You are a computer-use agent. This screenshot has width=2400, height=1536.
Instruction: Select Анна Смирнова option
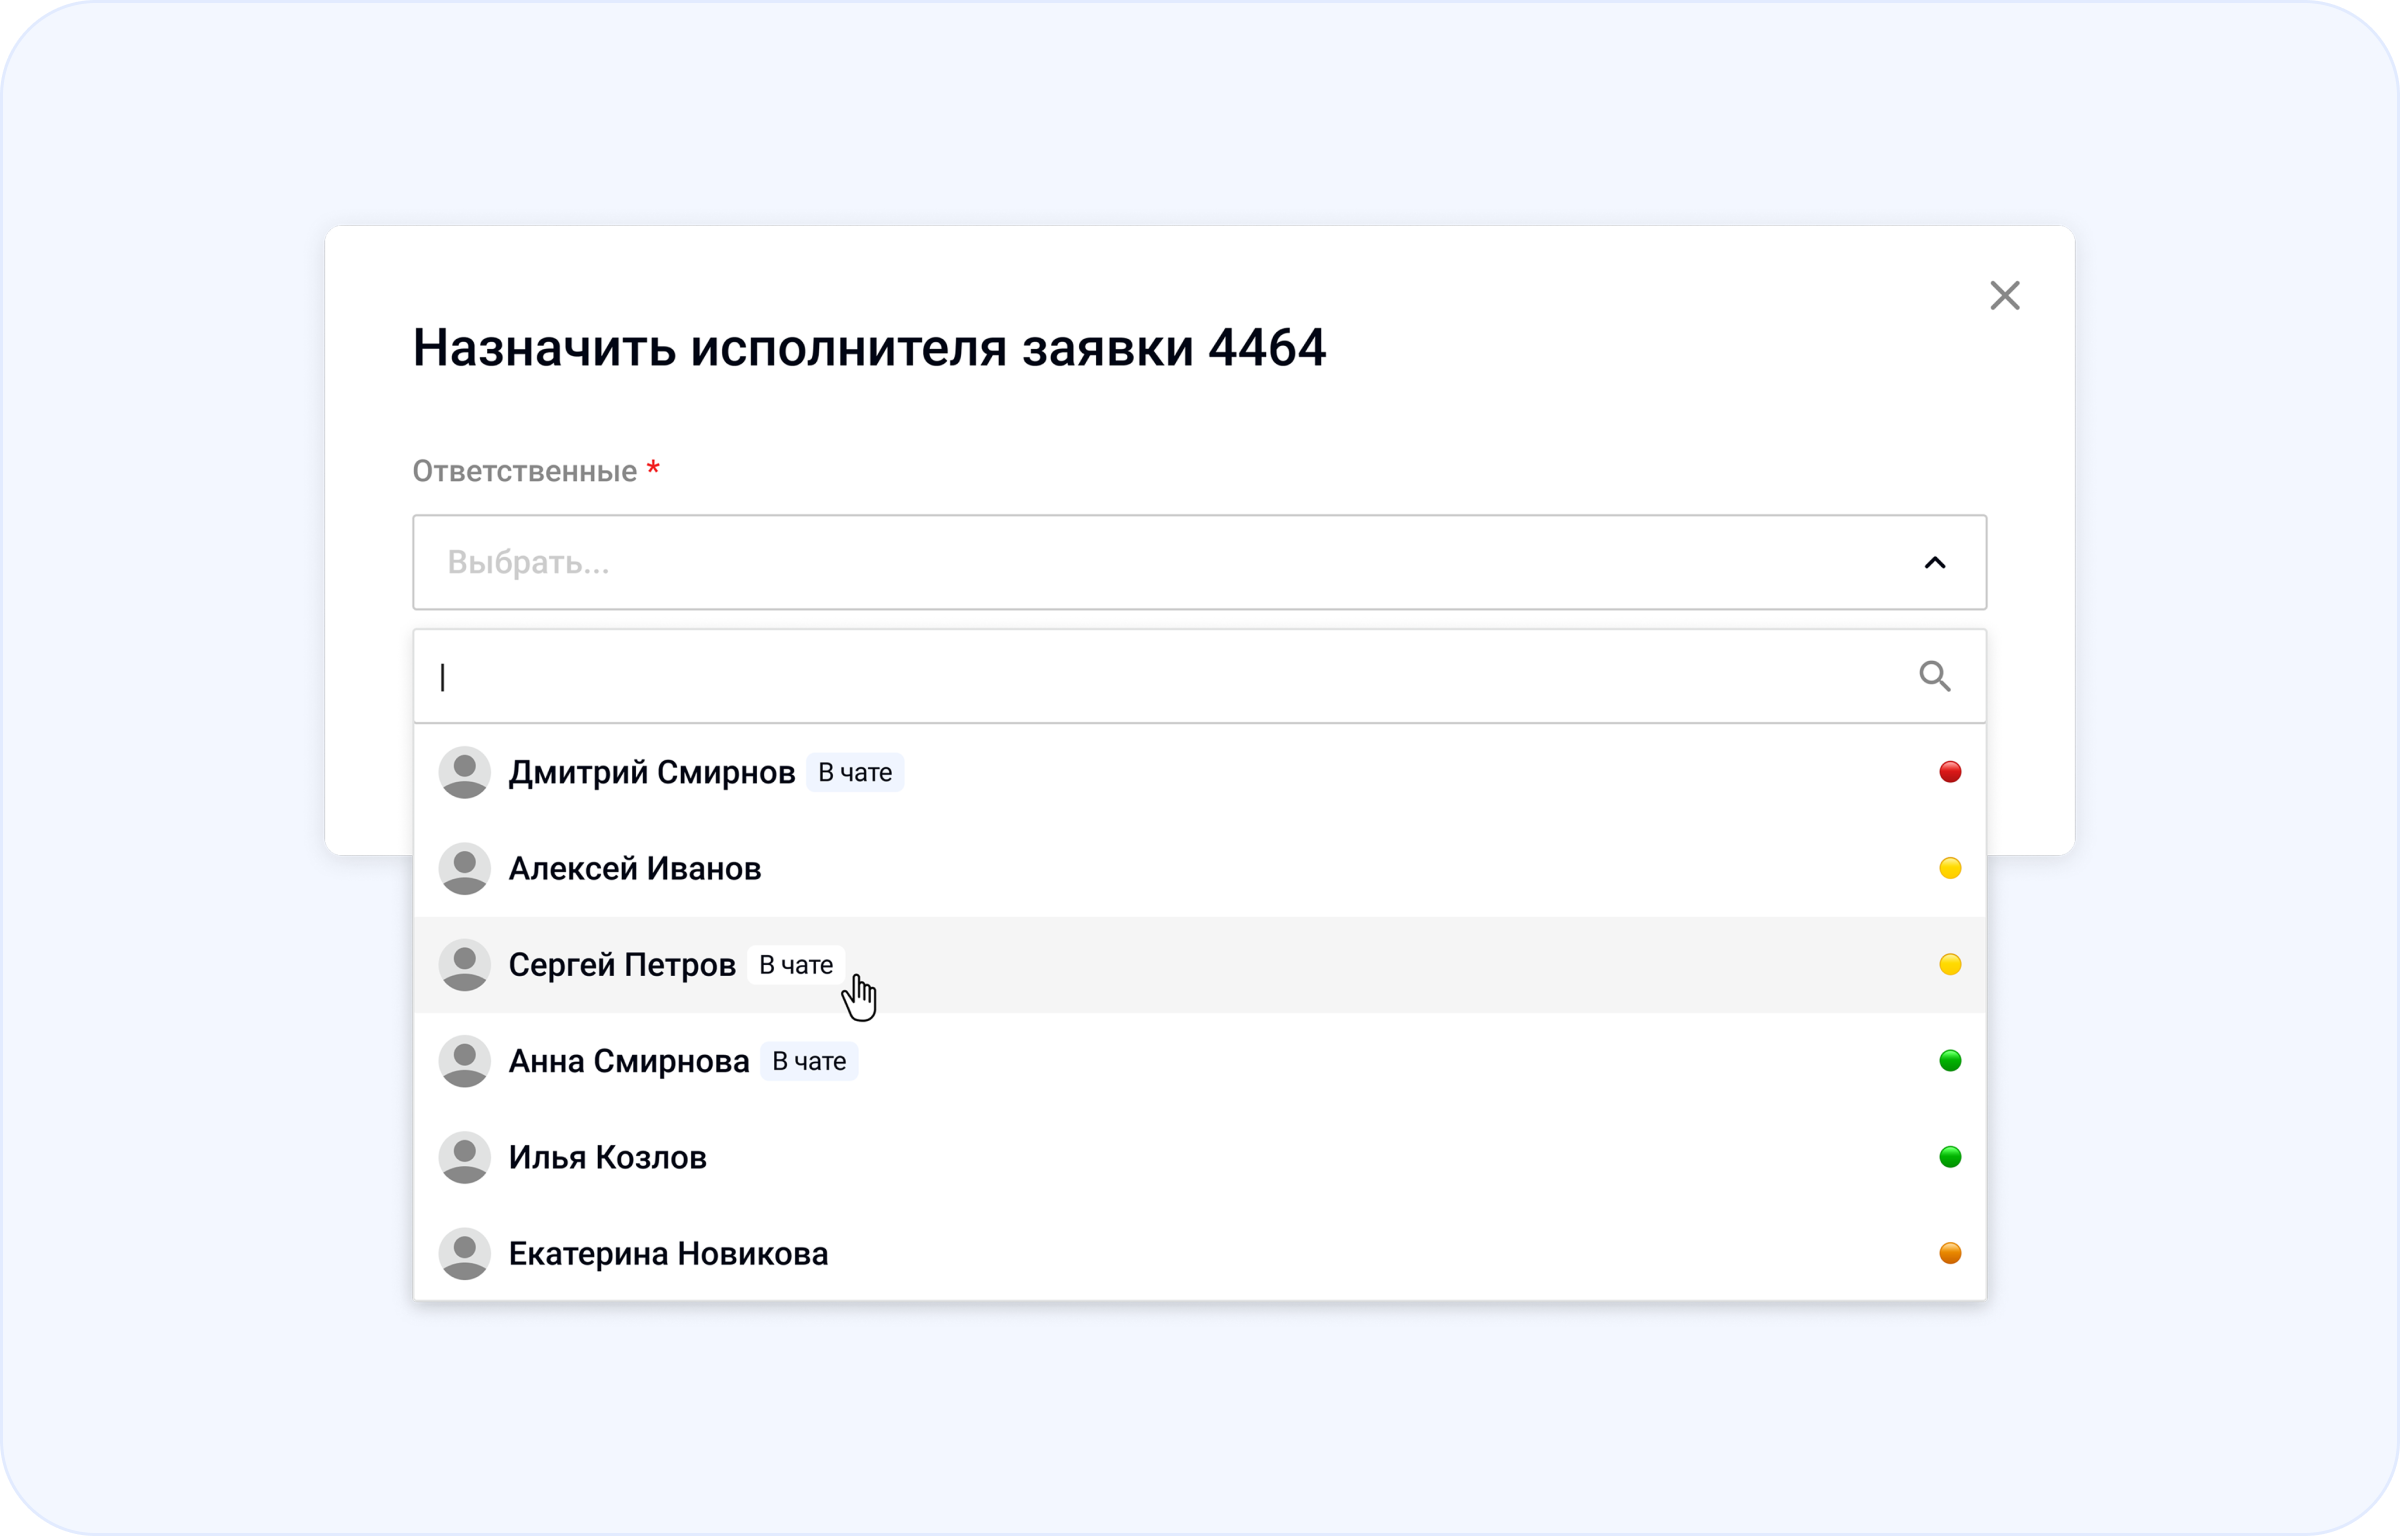tap(1199, 1060)
